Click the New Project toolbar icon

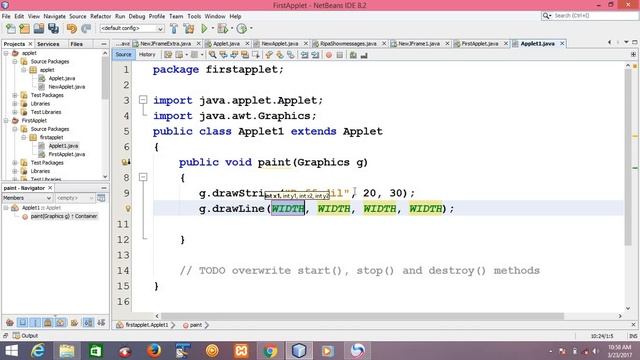(24, 29)
